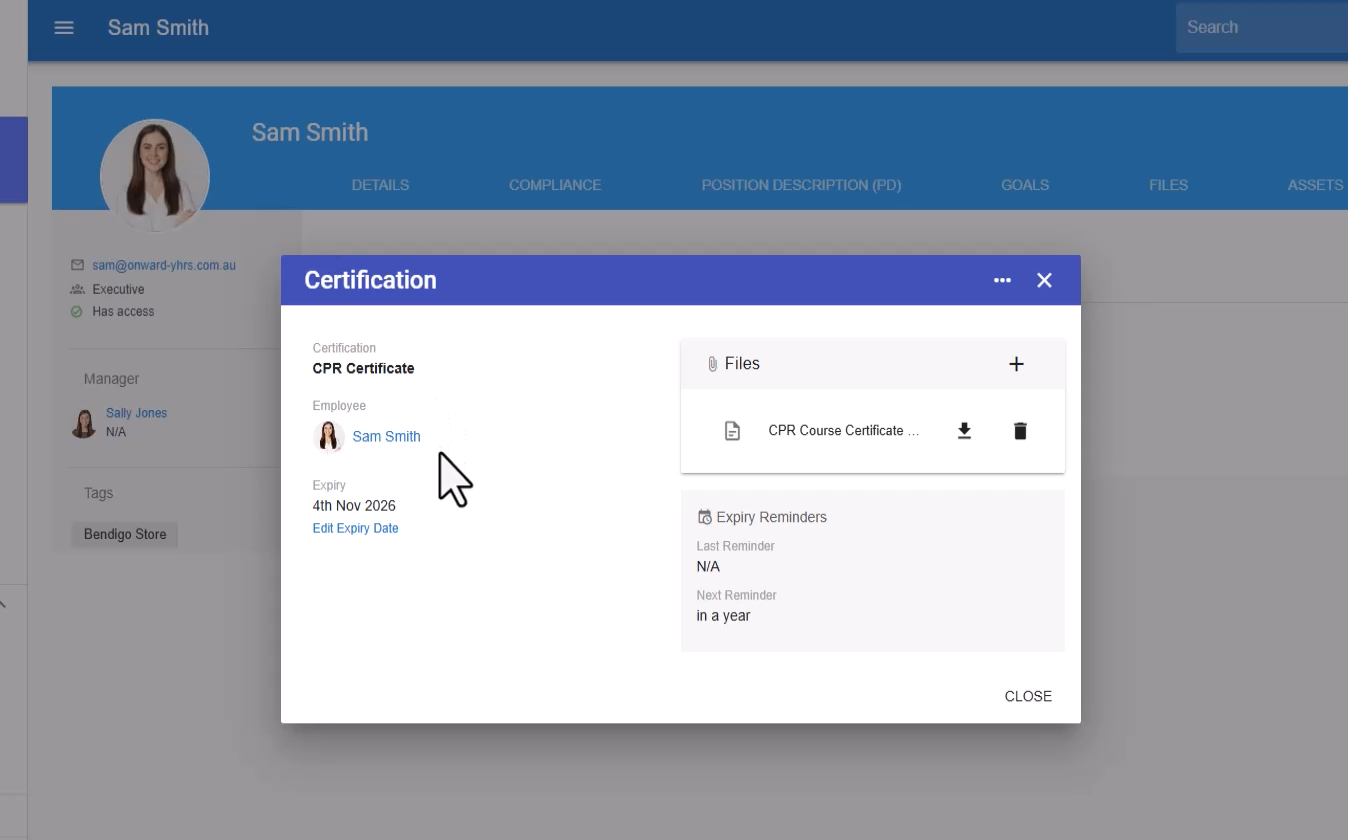Click the envelope icon beside the email address
The height and width of the screenshot is (840, 1348).
[77, 265]
